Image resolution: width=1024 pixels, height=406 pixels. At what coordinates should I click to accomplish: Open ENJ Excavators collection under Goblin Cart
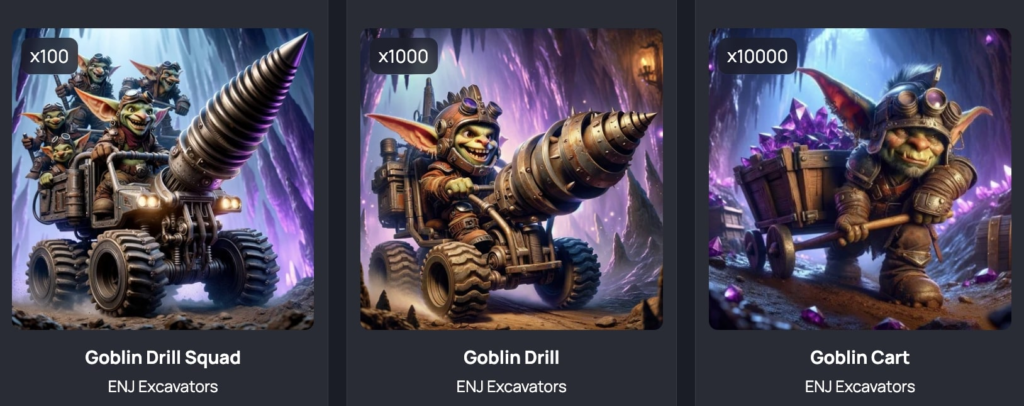860,386
